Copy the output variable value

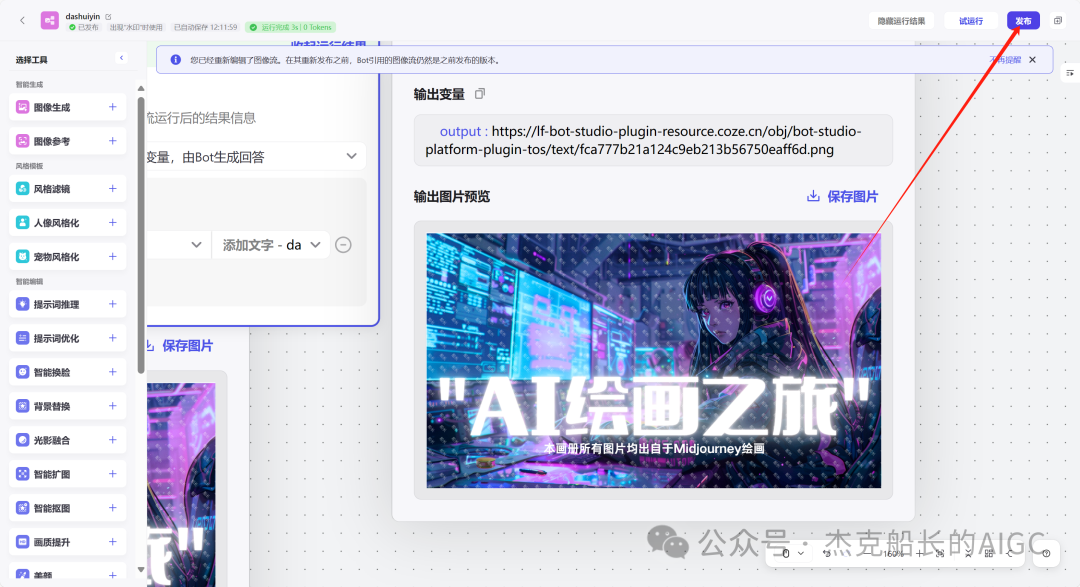point(480,94)
